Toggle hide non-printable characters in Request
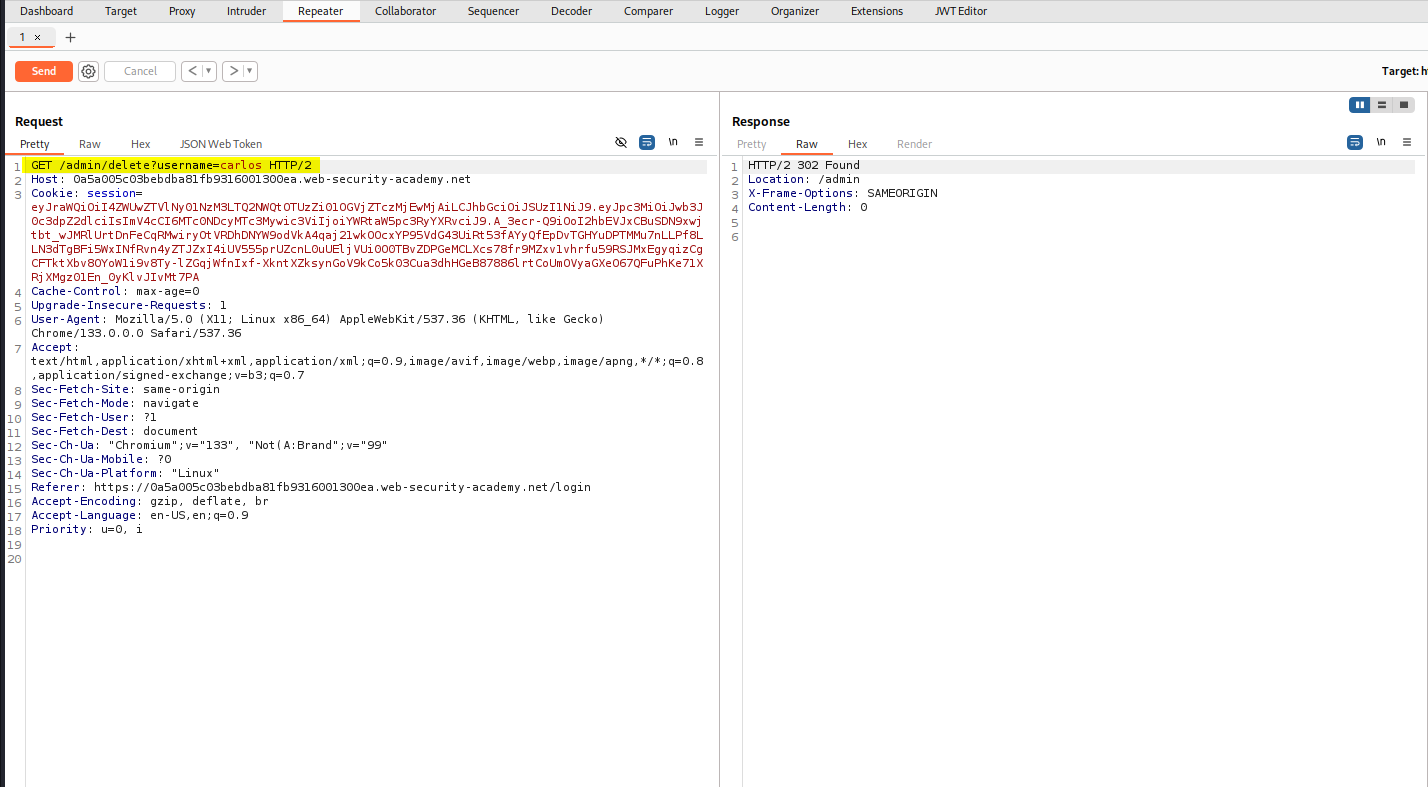This screenshot has height=787, width=1428. point(621,143)
